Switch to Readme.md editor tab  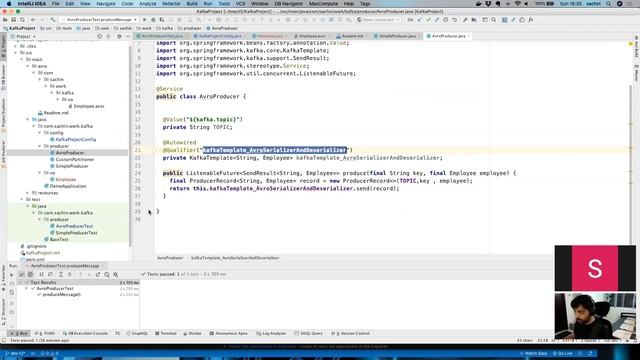click(x=352, y=36)
